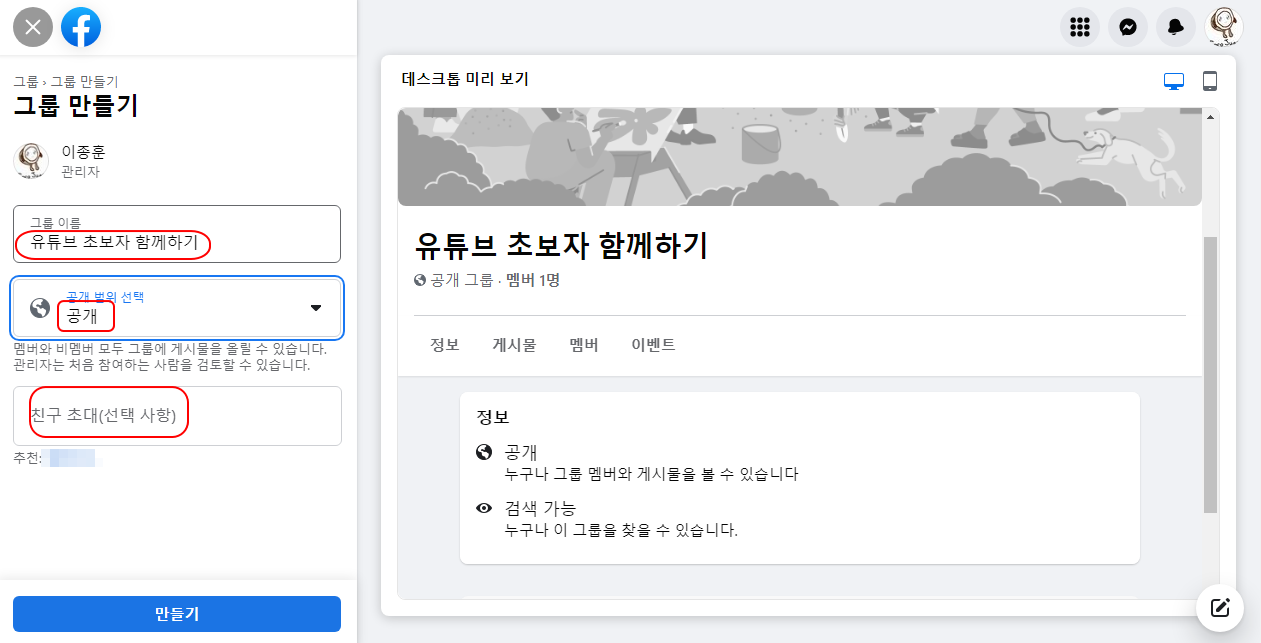Click the 친구 초대 input field
This screenshot has width=1261, height=643.
pos(177,416)
